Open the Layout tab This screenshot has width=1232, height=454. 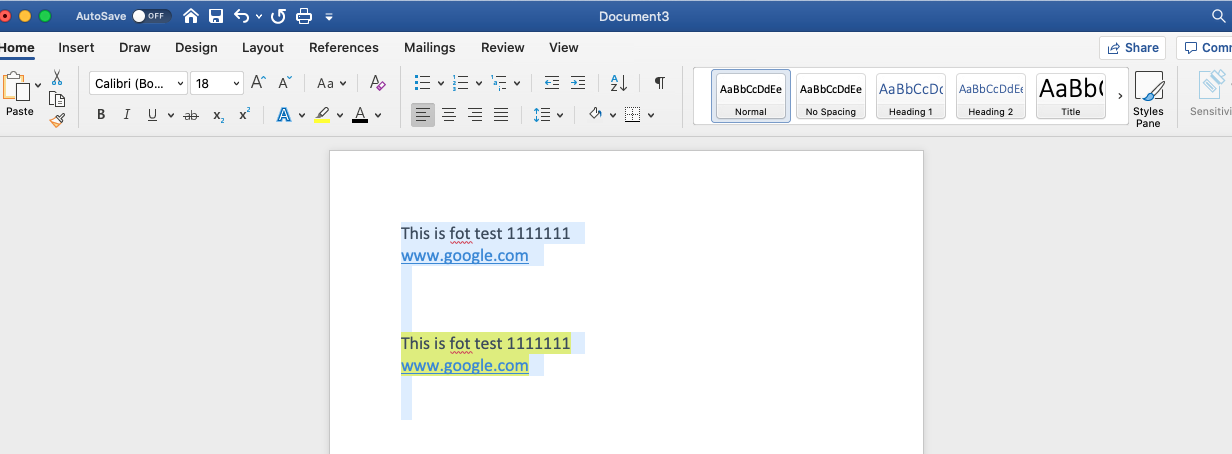(x=263, y=47)
